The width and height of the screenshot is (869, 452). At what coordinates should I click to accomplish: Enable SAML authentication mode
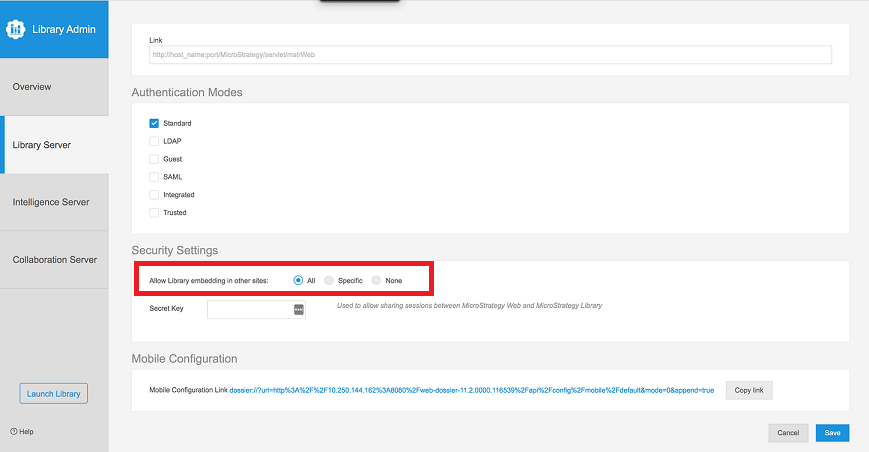154,177
